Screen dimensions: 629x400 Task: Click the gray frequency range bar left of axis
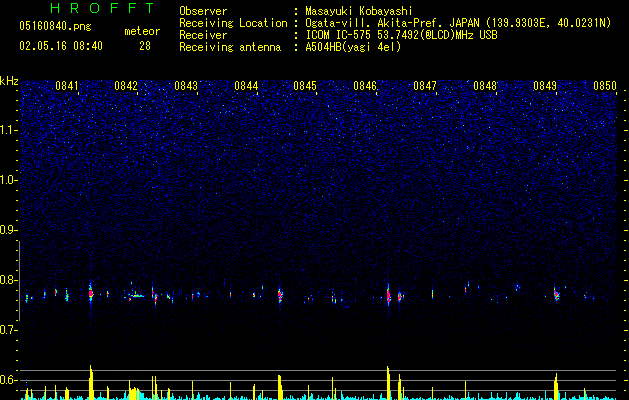coord(19,280)
